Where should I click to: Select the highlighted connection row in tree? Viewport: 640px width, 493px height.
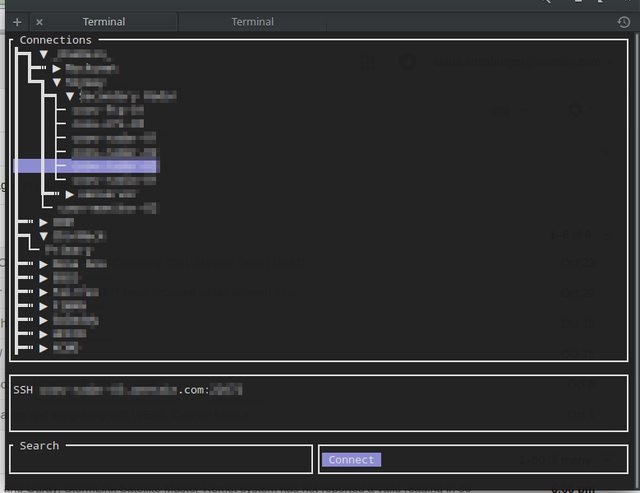[x=87, y=166]
